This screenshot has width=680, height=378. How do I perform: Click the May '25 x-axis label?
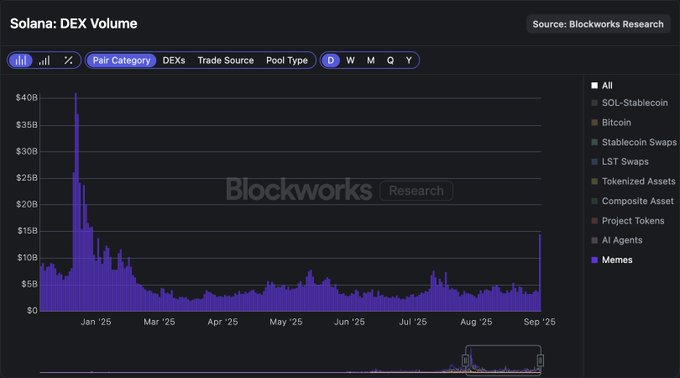tap(286, 322)
